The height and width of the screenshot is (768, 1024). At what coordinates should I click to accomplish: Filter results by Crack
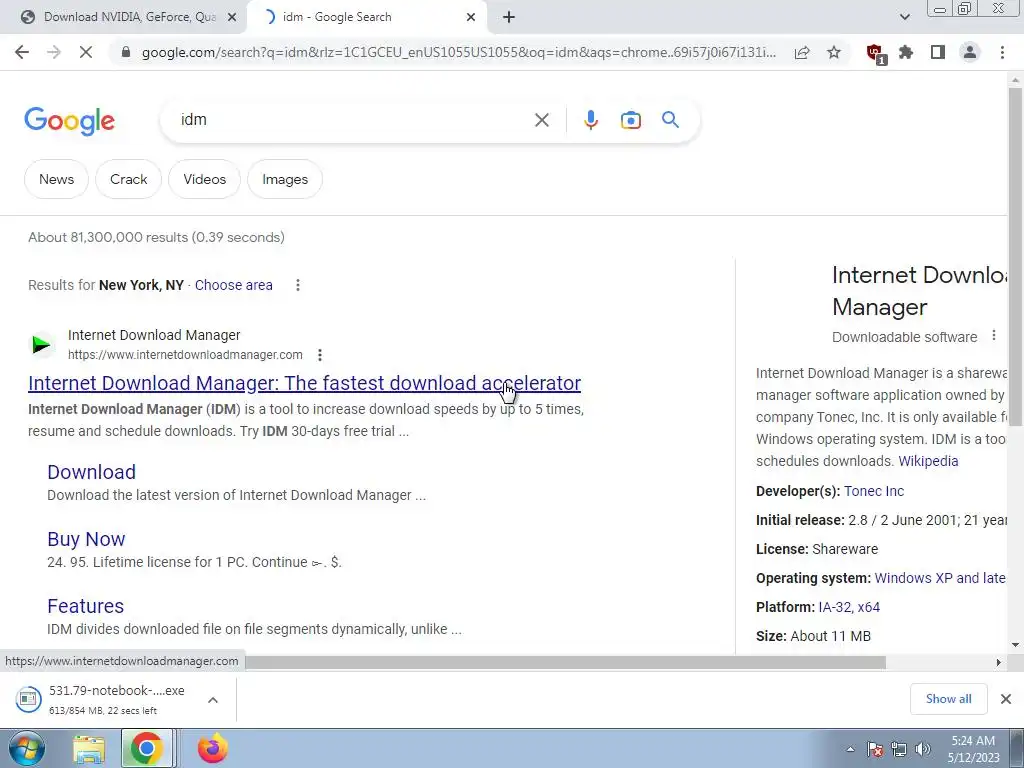click(129, 179)
